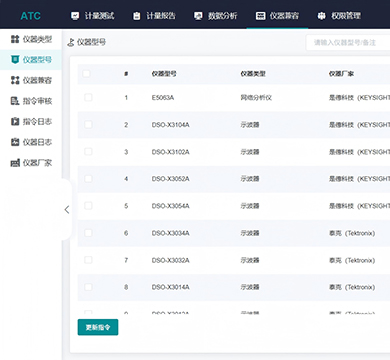
Task: Click the DSO-X3014A model cell
Action: [x=170, y=287]
